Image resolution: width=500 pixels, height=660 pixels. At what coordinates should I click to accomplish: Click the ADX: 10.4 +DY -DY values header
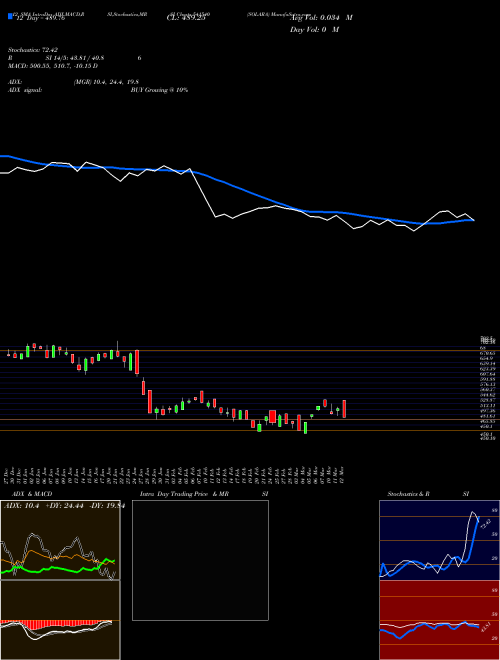point(64,506)
